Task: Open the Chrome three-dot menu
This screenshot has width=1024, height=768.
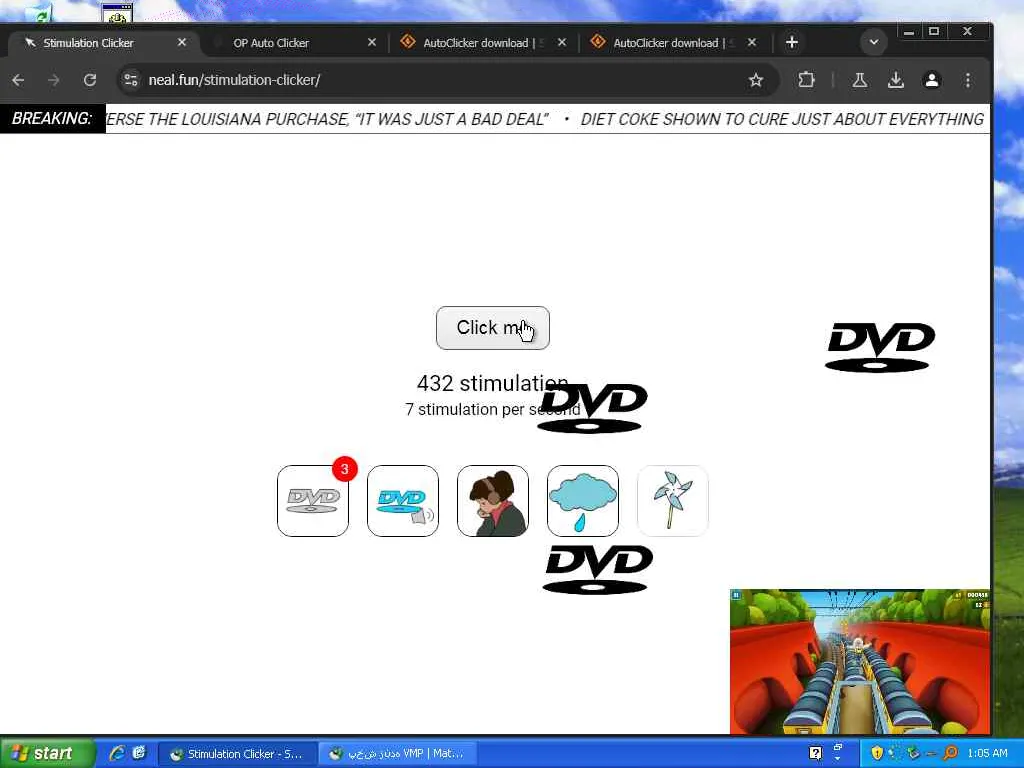Action: (968, 80)
